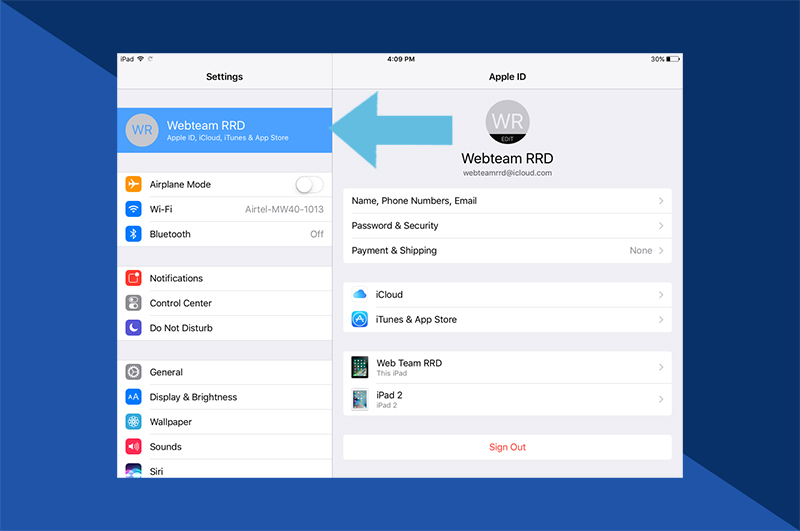
Task: Toggle the Airplane Mode switch
Action: pos(309,184)
